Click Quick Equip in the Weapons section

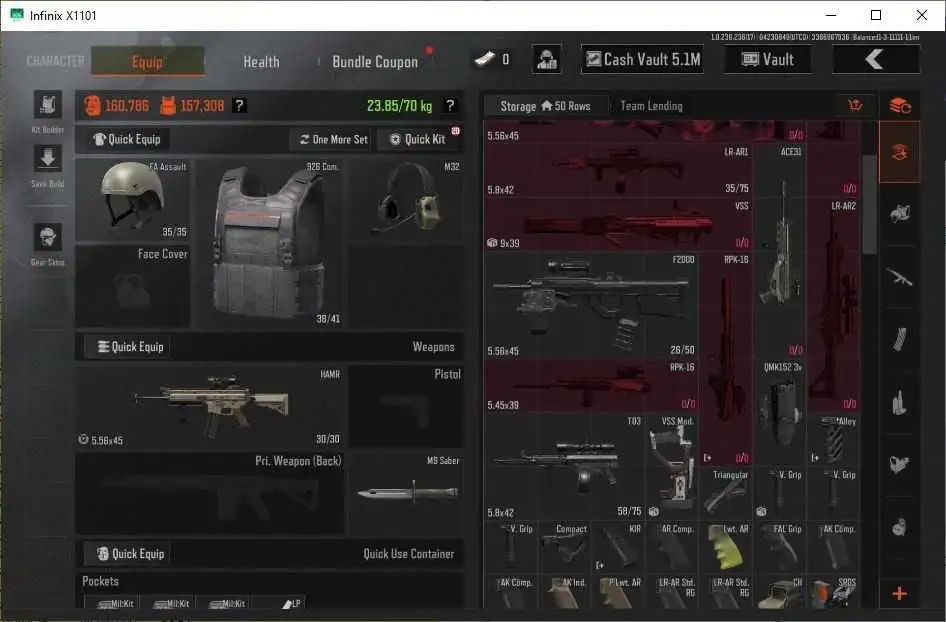[127, 347]
